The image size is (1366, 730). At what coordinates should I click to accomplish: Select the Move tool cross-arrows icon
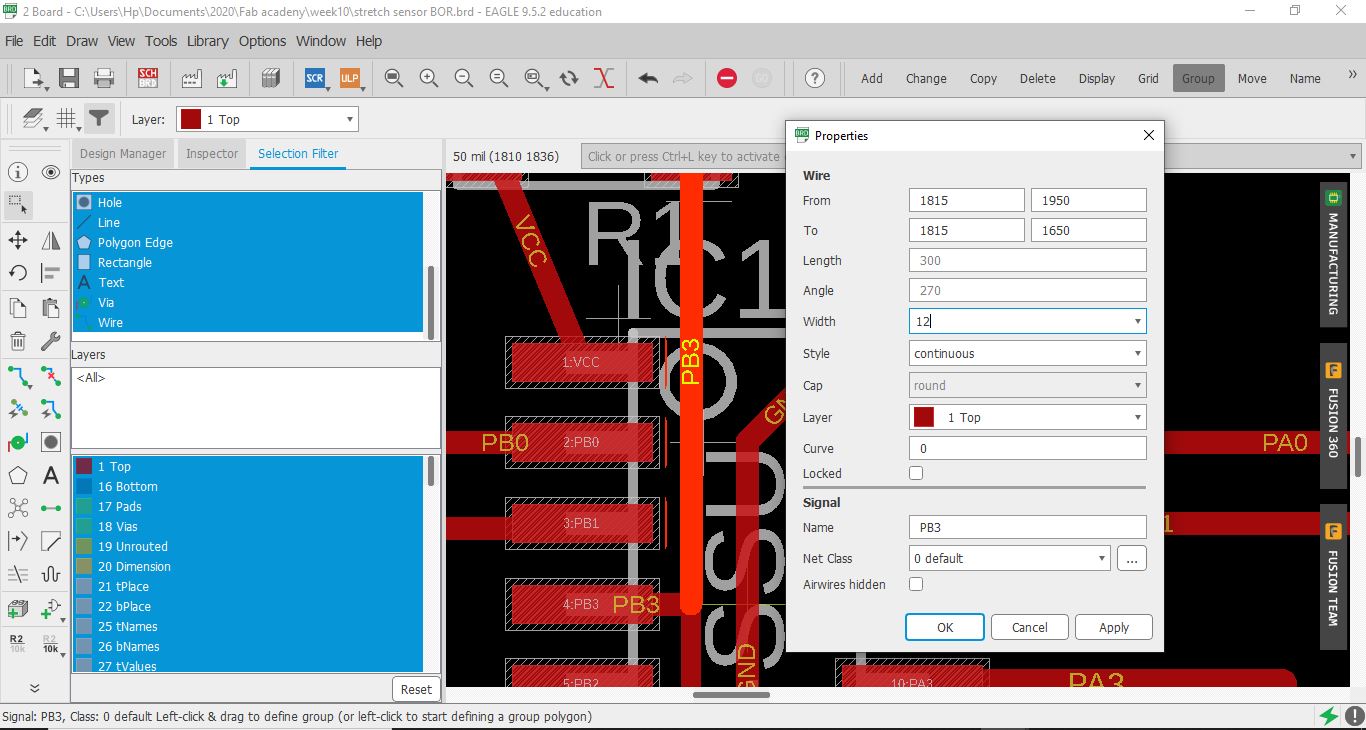(18, 240)
